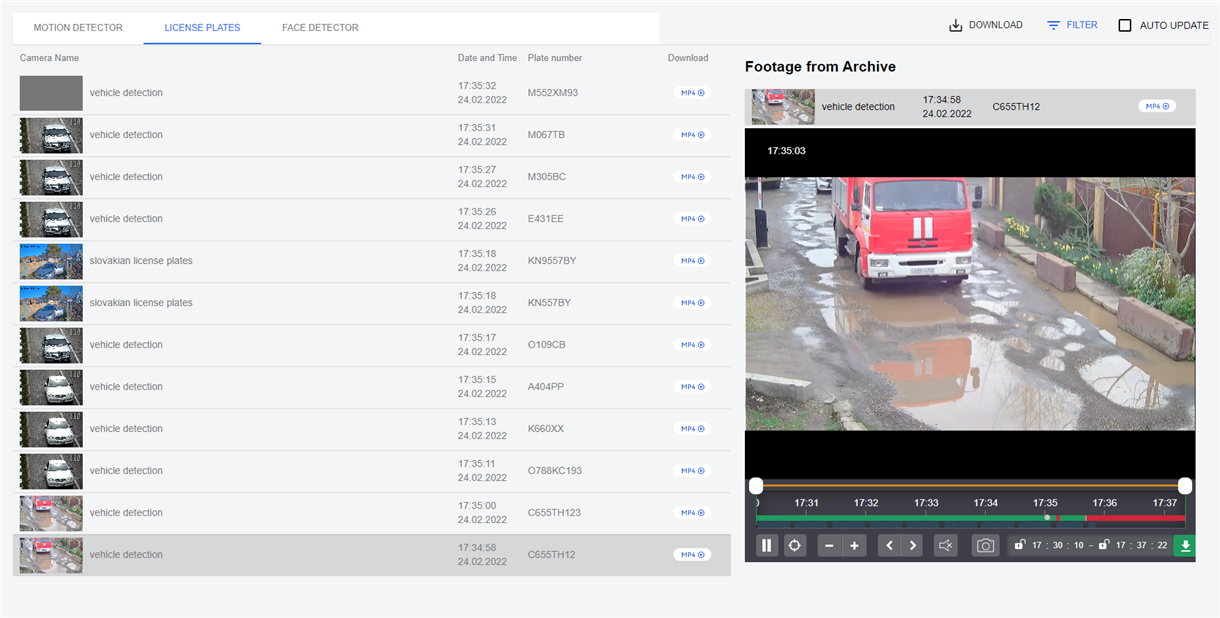The image size is (1220, 618).
Task: Download MP4 for plate M552XM93
Action: pos(692,93)
